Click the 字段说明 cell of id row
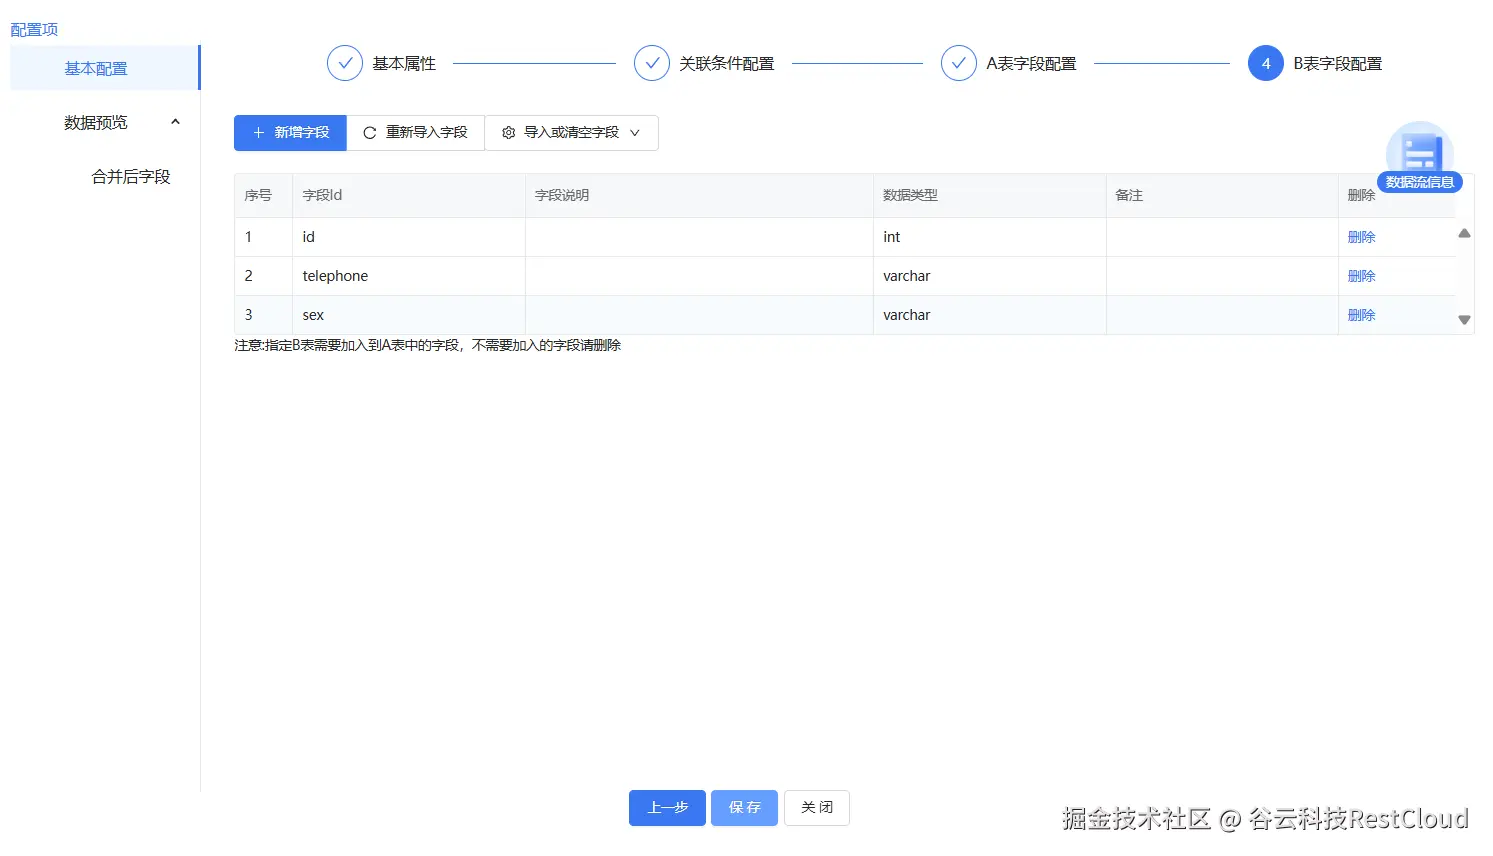This screenshot has width=1493, height=856. click(699, 237)
